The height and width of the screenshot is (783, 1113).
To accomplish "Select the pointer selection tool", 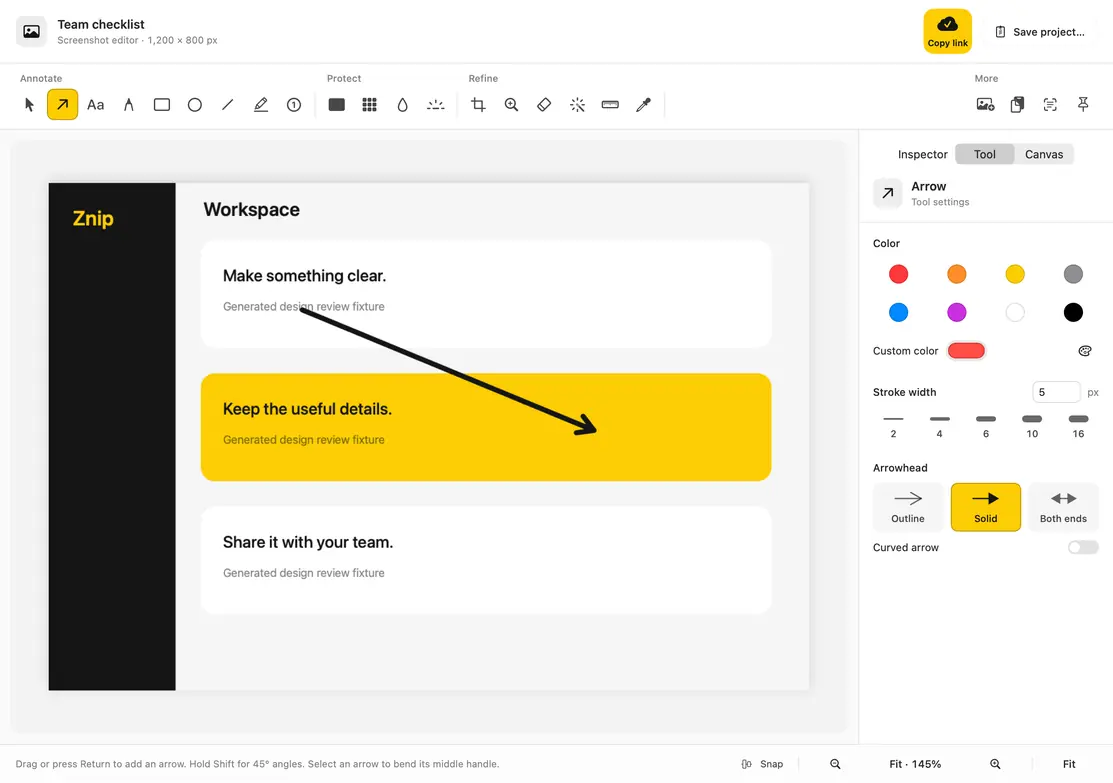I will [29, 105].
